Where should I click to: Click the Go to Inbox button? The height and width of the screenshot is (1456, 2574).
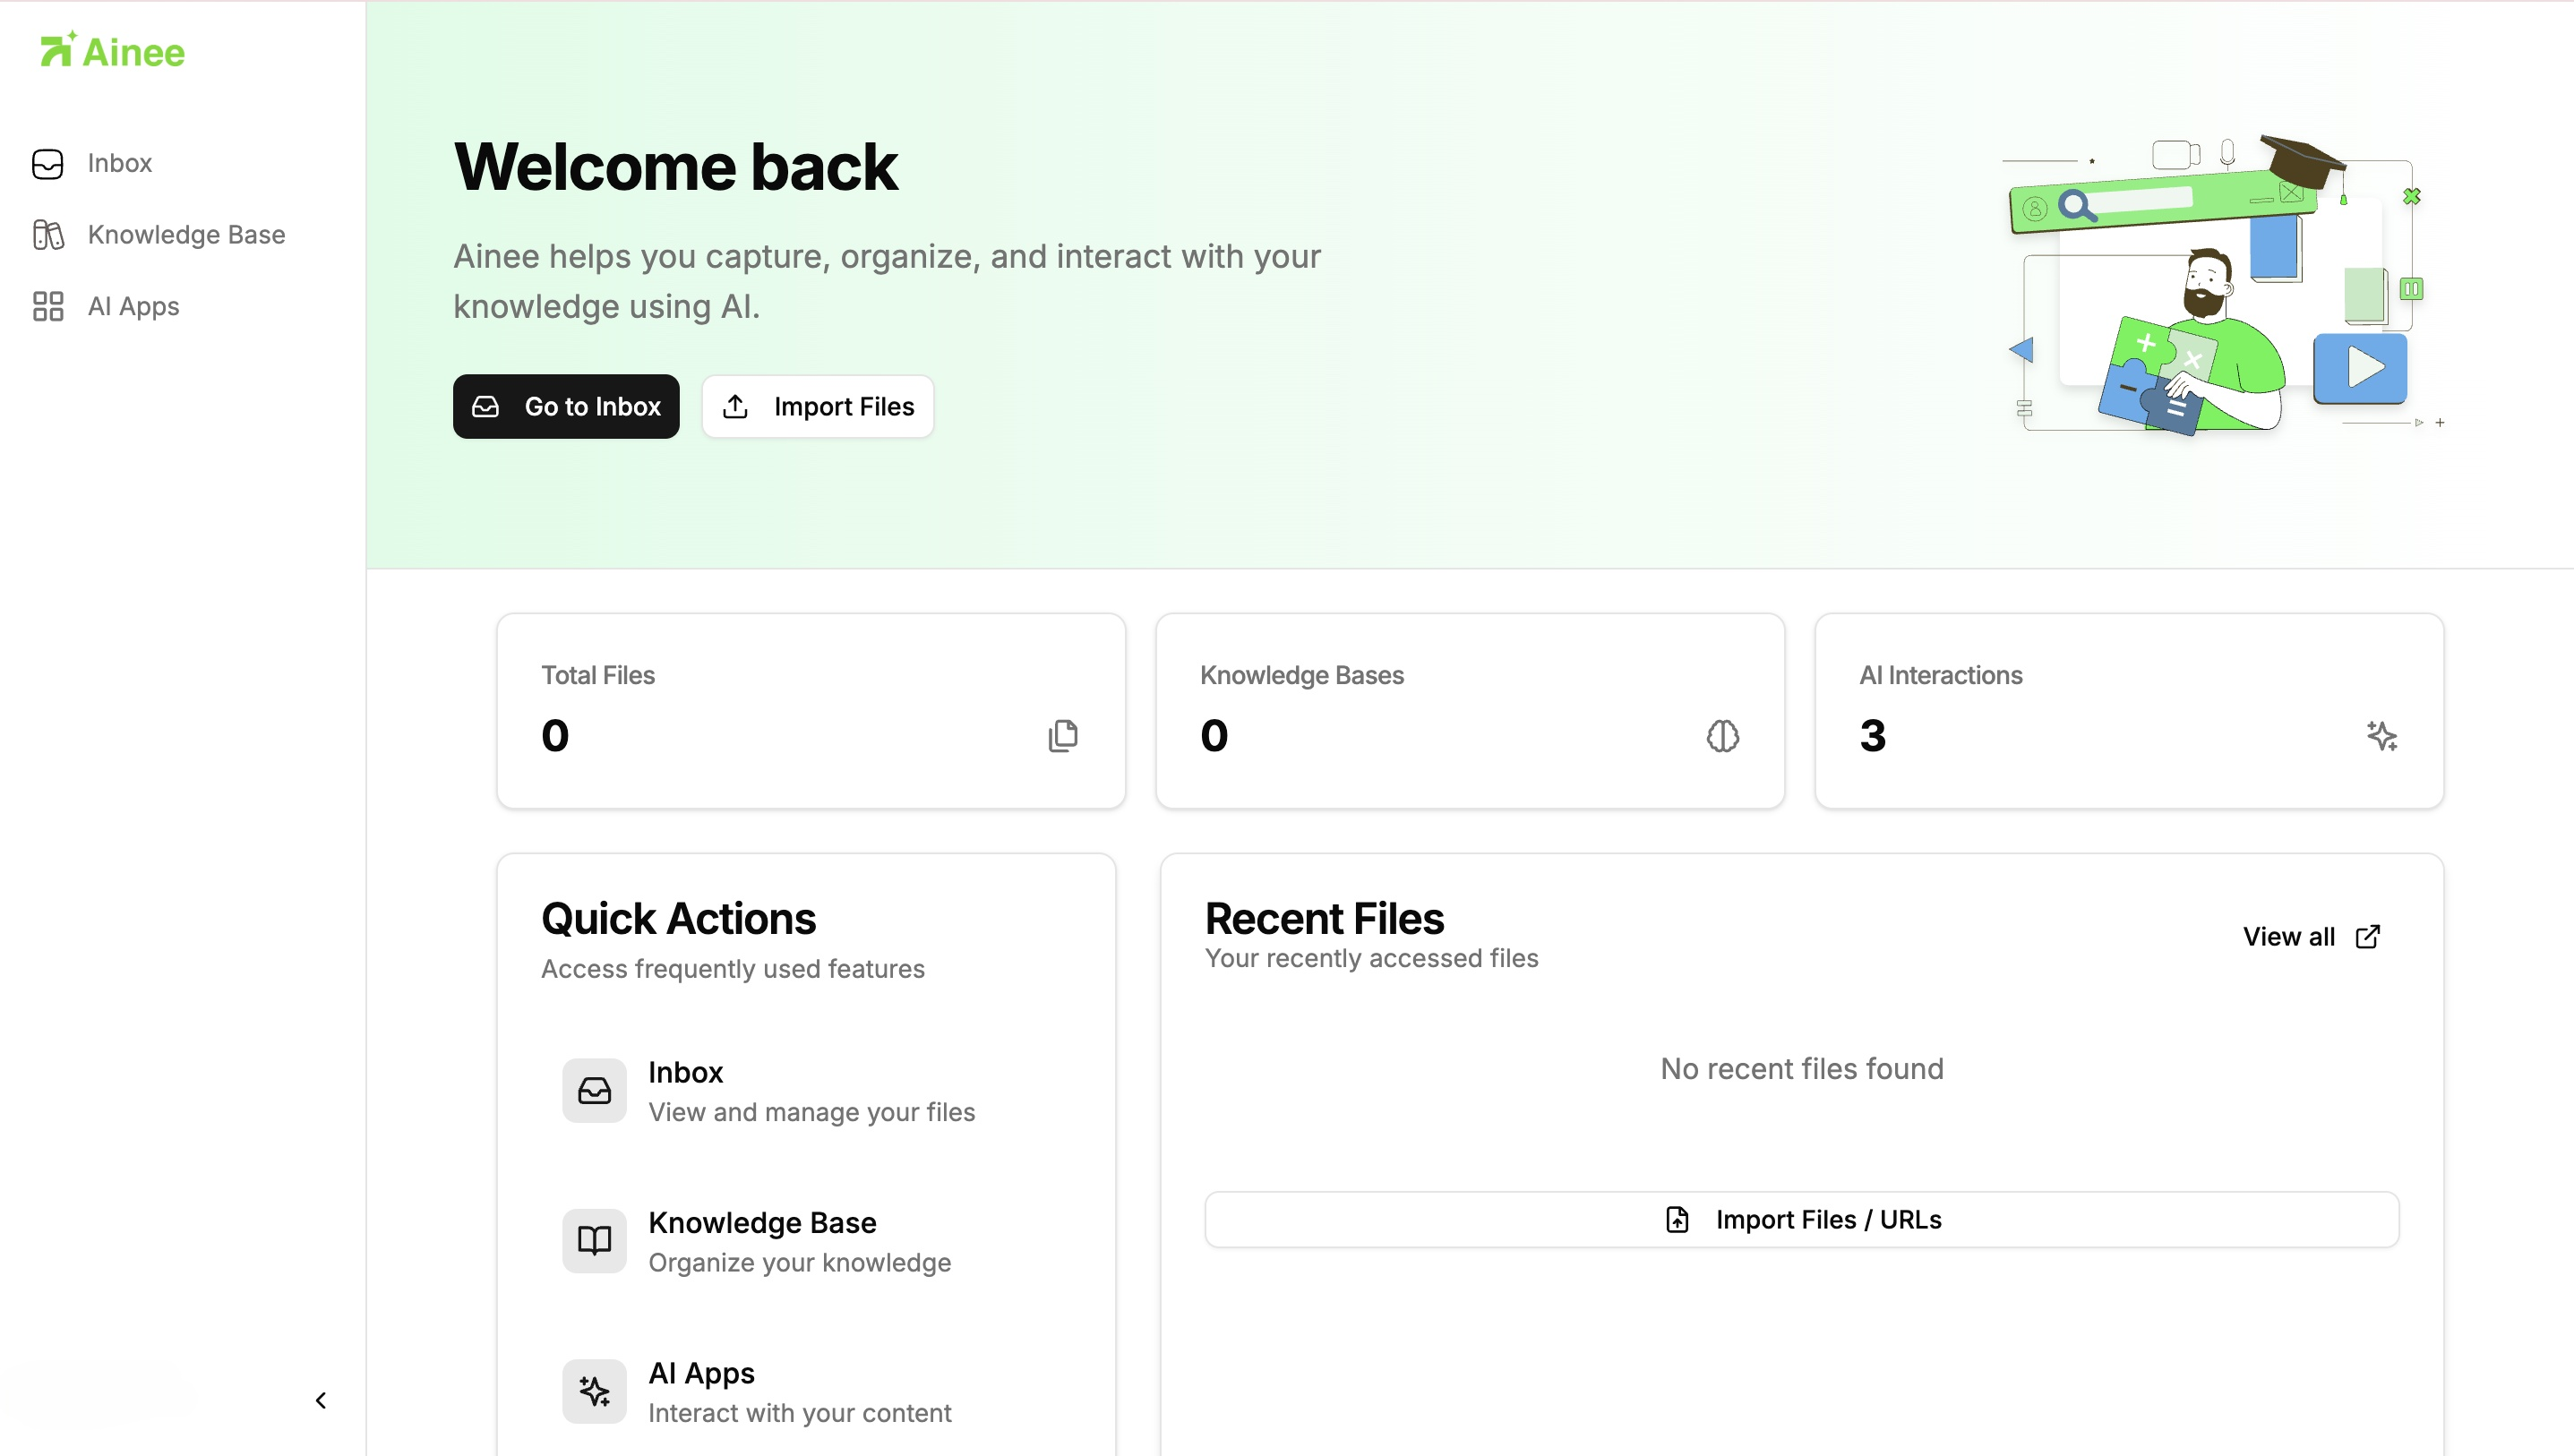[x=566, y=406]
